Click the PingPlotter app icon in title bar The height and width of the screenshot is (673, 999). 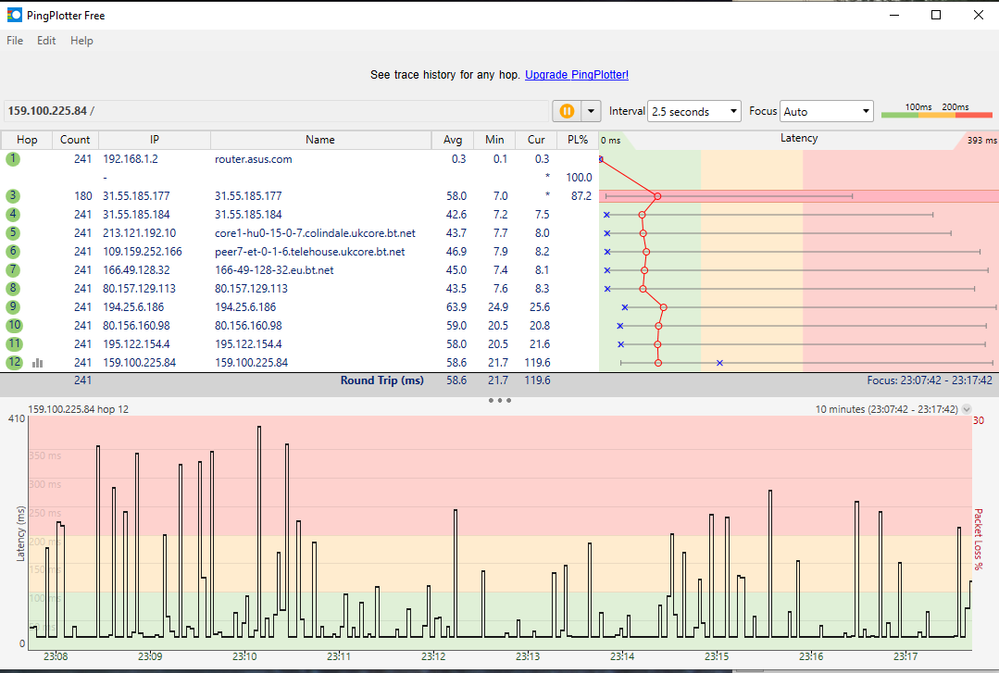coord(14,16)
